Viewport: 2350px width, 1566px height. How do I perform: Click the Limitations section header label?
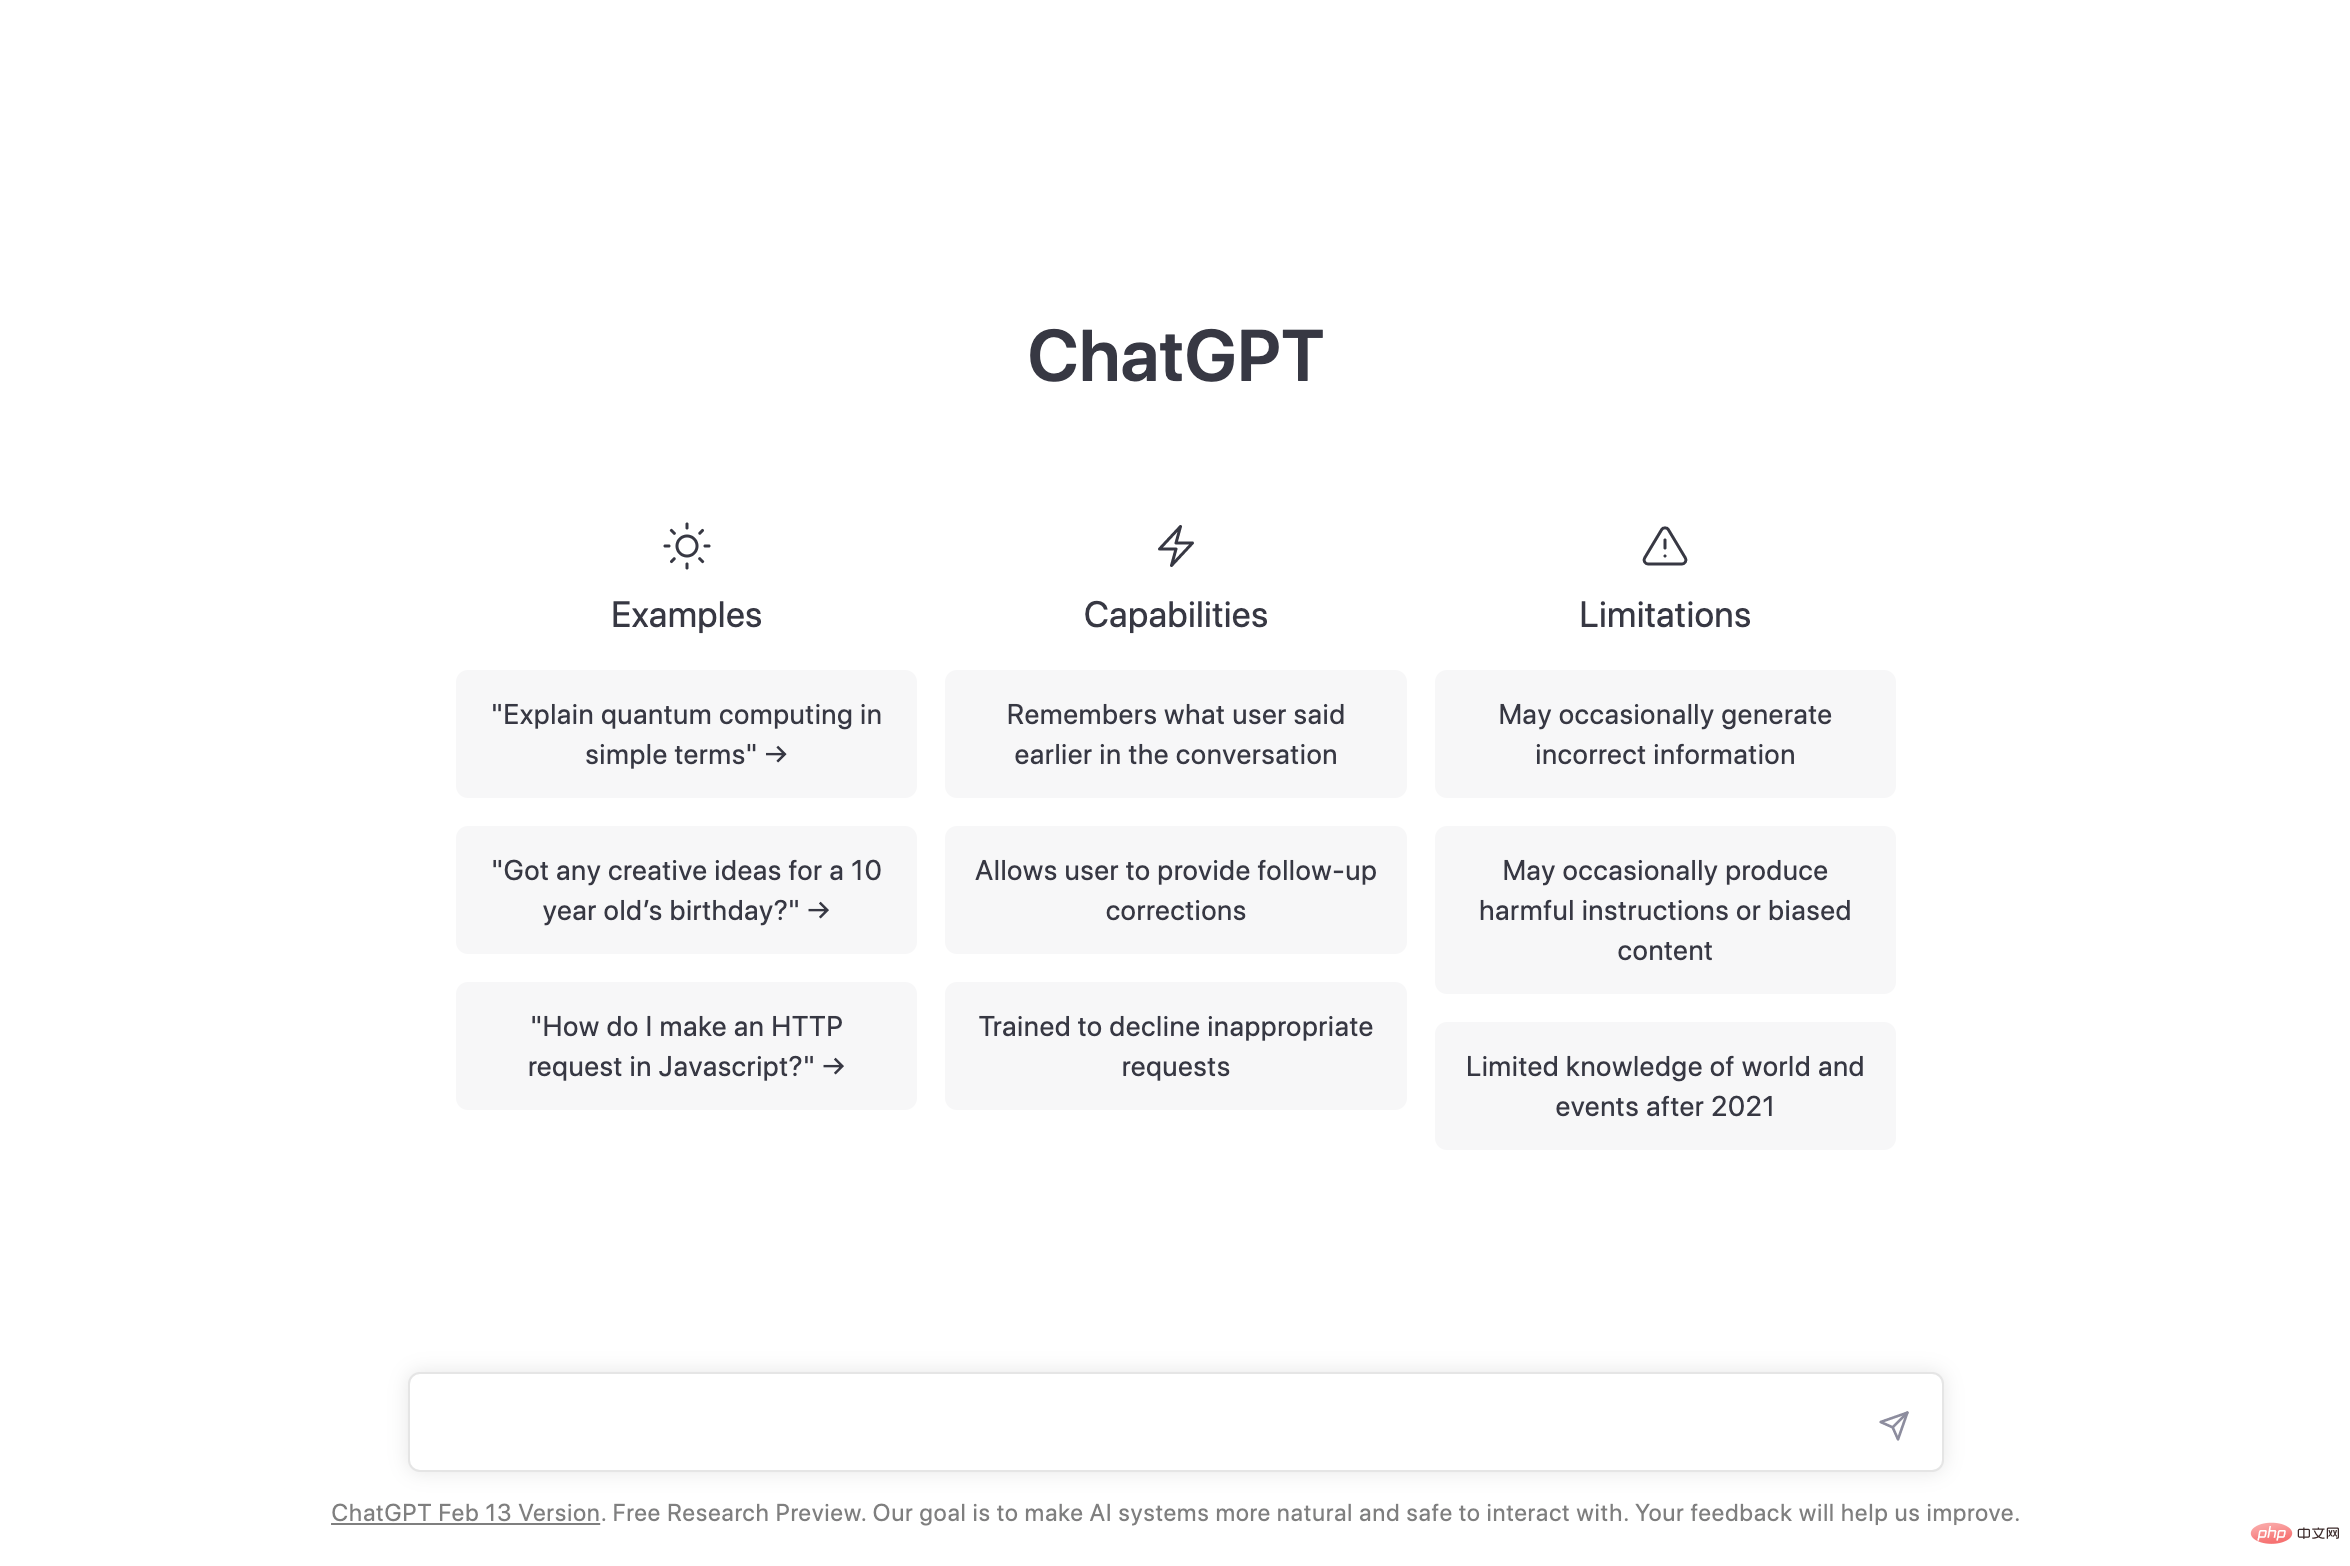(1663, 613)
